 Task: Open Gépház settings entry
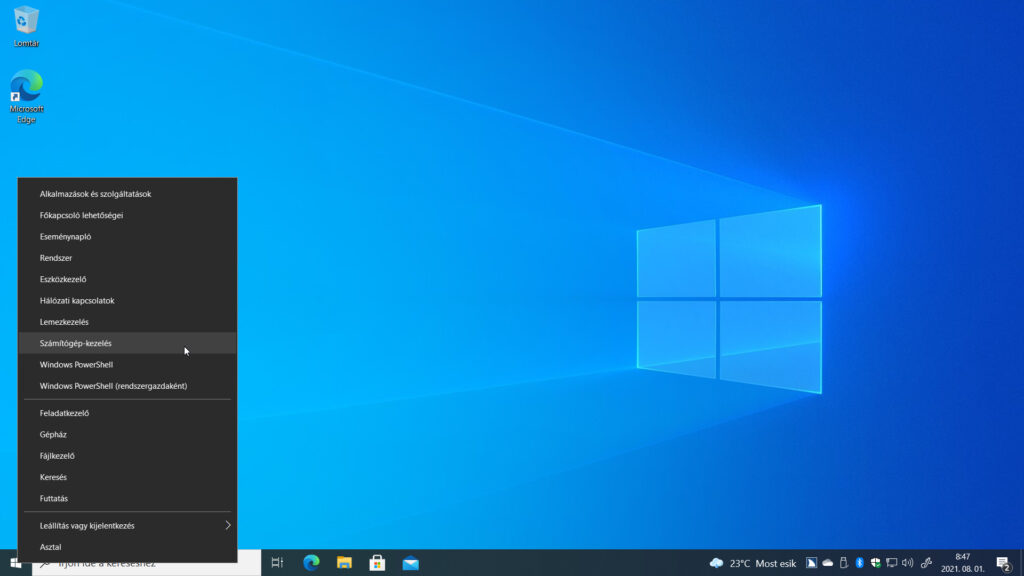[x=127, y=434]
